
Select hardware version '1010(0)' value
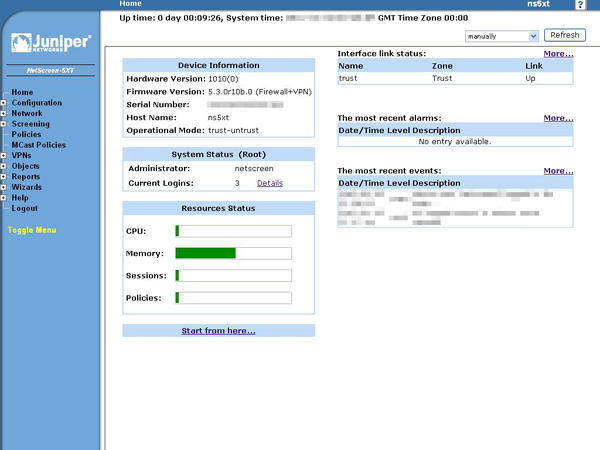tap(223, 79)
